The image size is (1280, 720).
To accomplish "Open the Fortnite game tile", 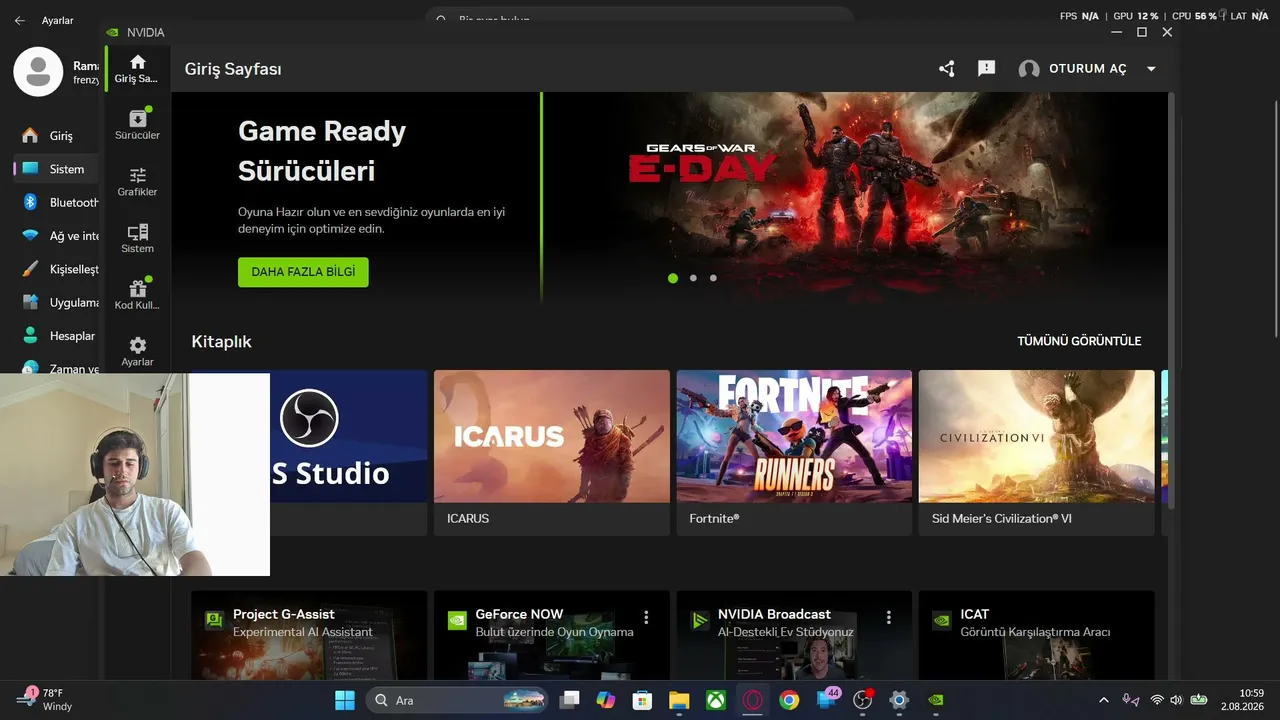I will tap(794, 452).
